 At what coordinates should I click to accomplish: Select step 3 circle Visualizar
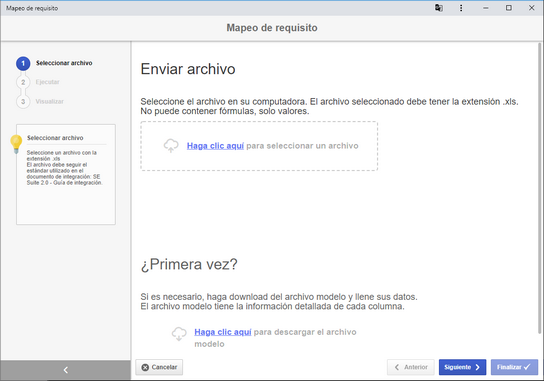click(23, 101)
